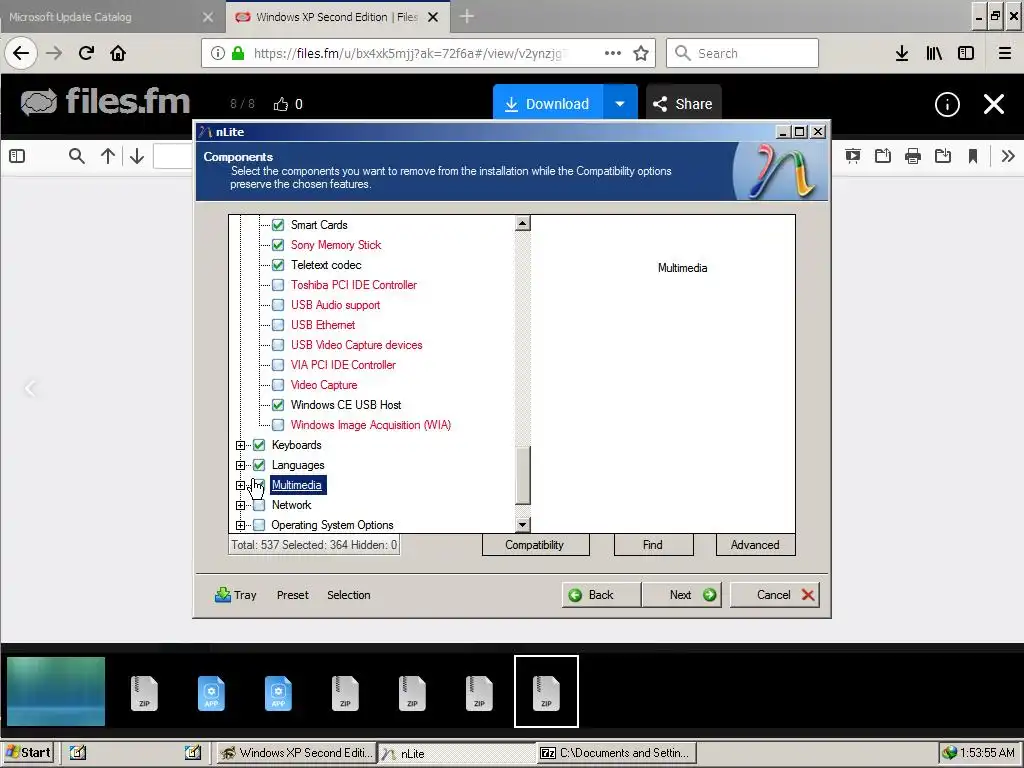Viewport: 1024px width, 768px height.
Task: Click the Advanced button
Action: (756, 545)
